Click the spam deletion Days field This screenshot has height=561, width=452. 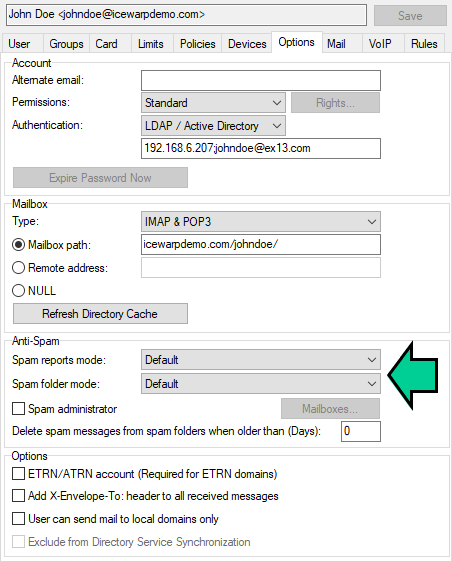click(x=361, y=431)
